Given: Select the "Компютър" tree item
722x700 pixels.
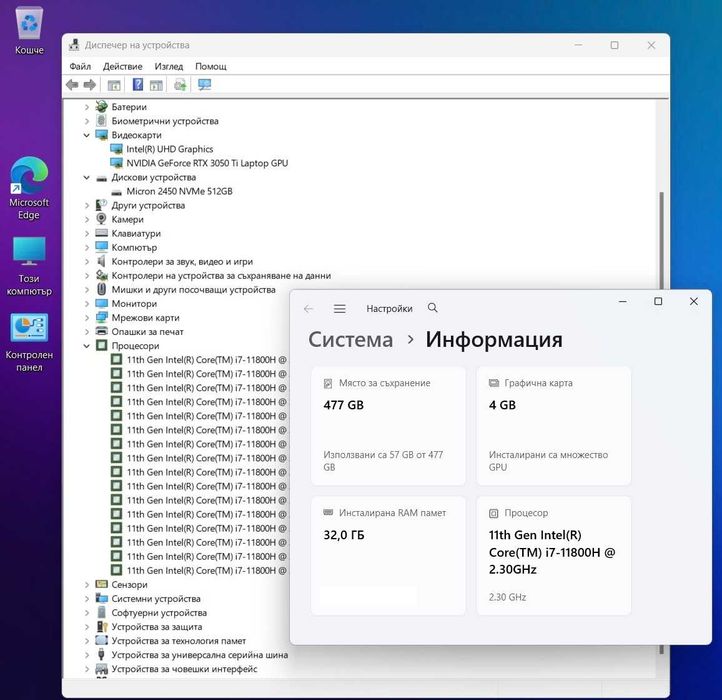Looking at the screenshot, I should (x=134, y=247).
